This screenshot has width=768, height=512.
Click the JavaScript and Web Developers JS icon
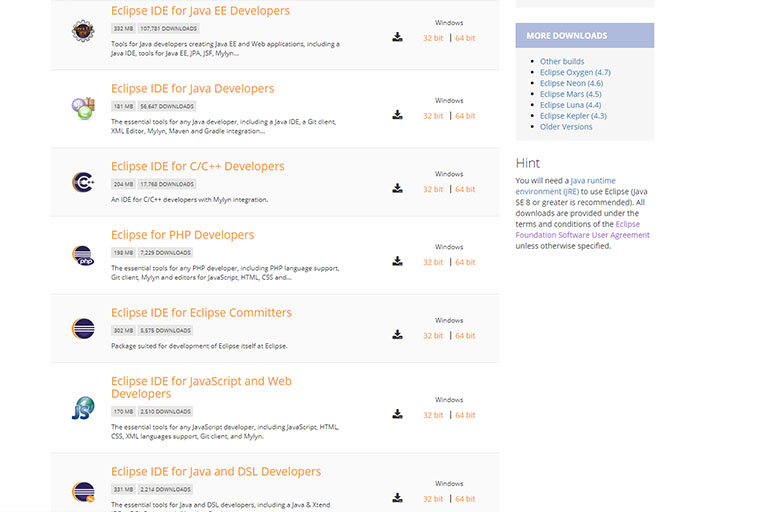point(83,408)
